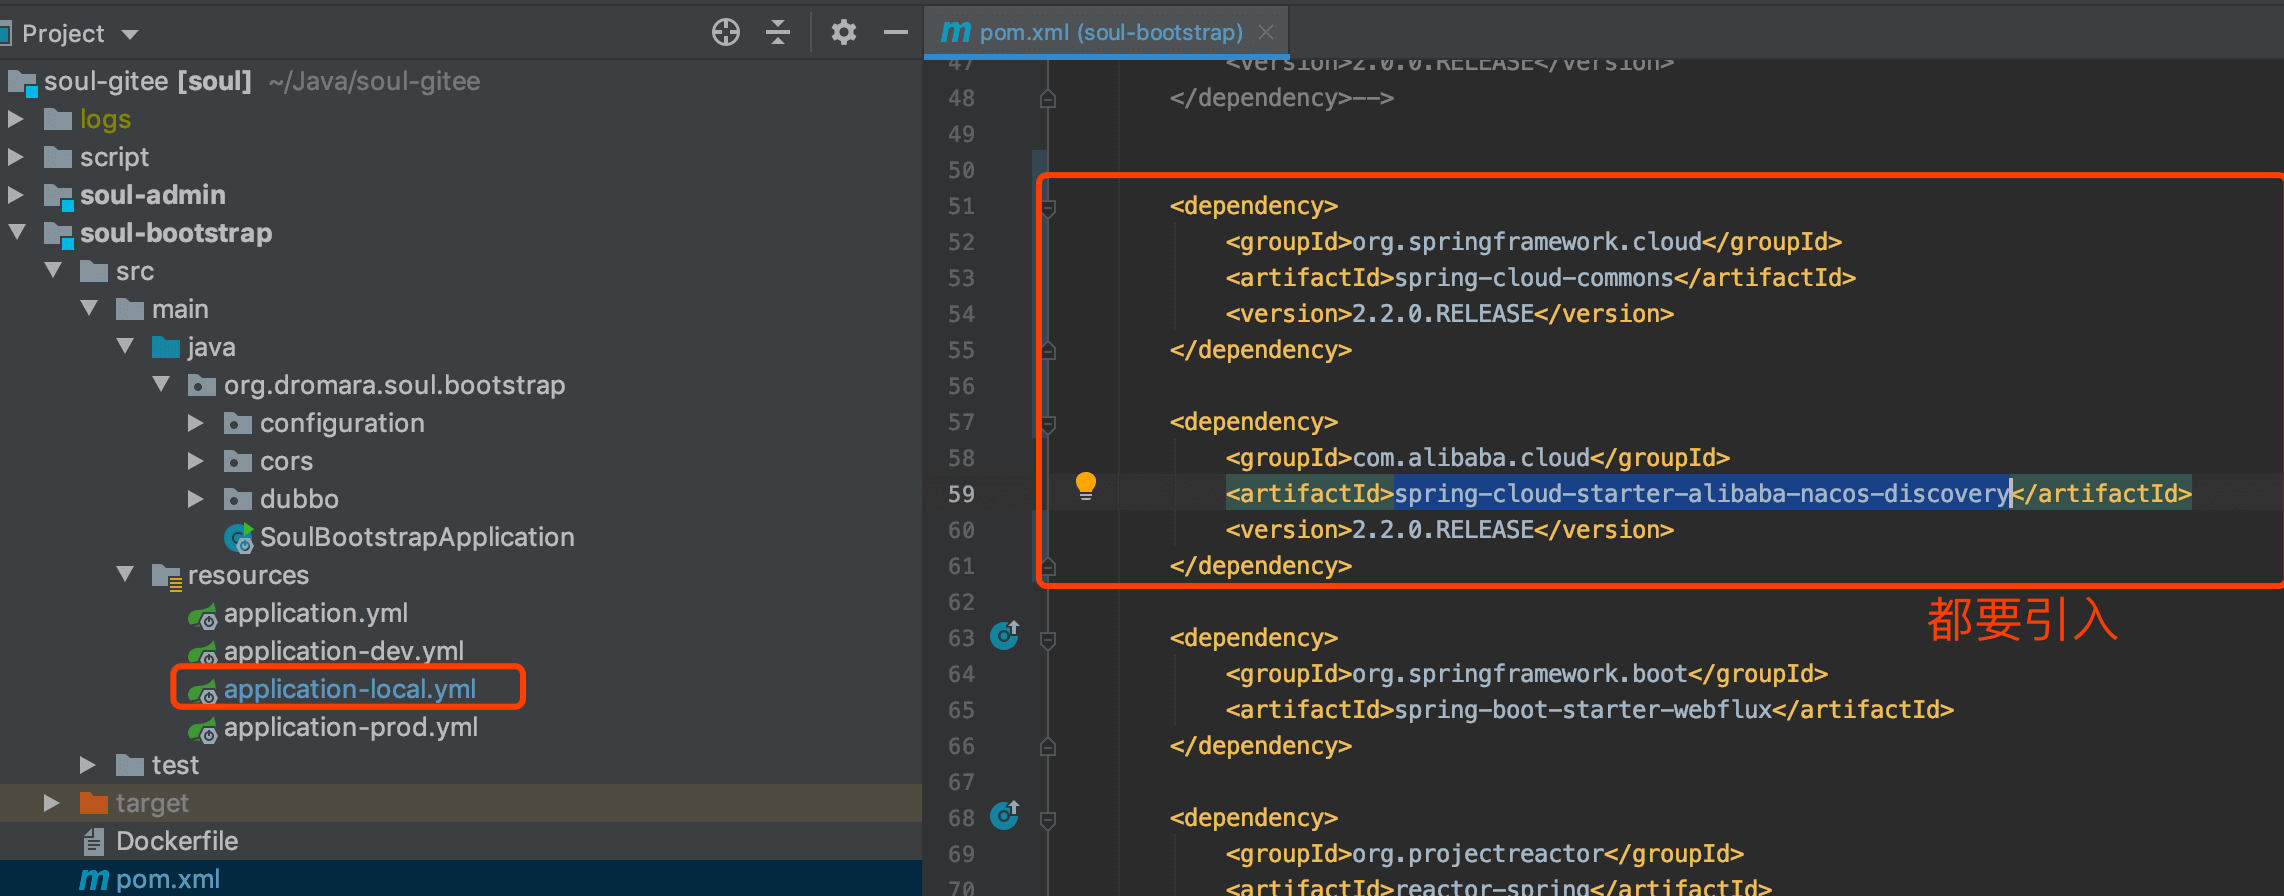
Task: Fold the dependency block at line 51
Action: [1048, 207]
